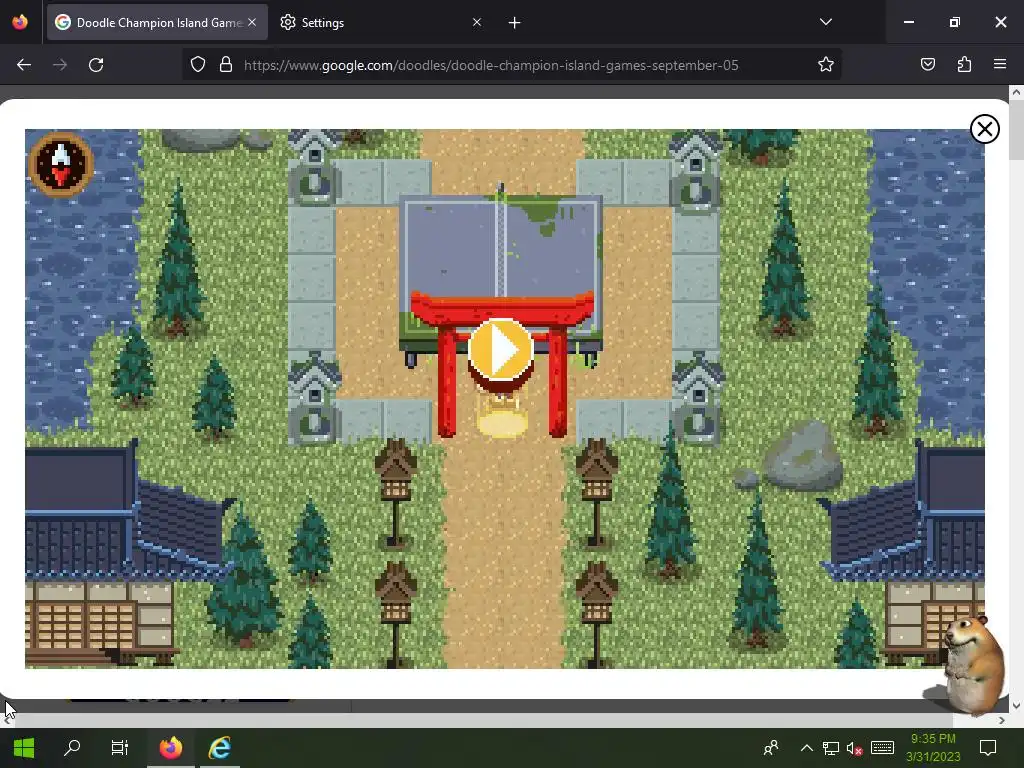The height and width of the screenshot is (768, 1024).
Task: List all tabs dropdown arrow
Action: (x=825, y=22)
